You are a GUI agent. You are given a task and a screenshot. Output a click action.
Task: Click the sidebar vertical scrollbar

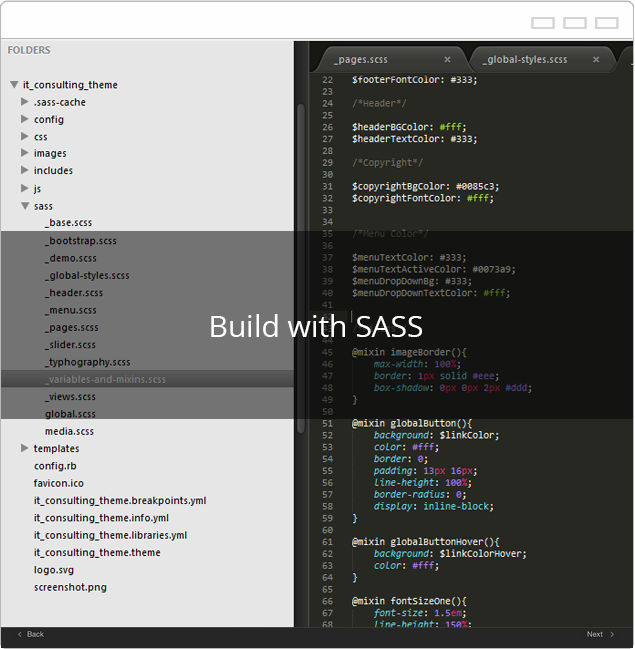click(x=301, y=268)
